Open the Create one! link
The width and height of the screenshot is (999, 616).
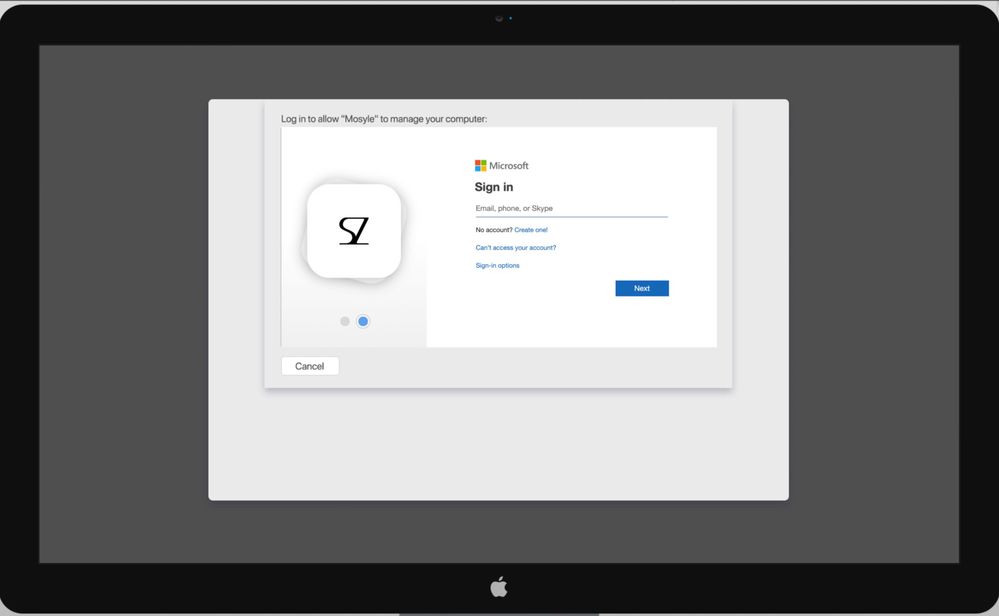(531, 230)
